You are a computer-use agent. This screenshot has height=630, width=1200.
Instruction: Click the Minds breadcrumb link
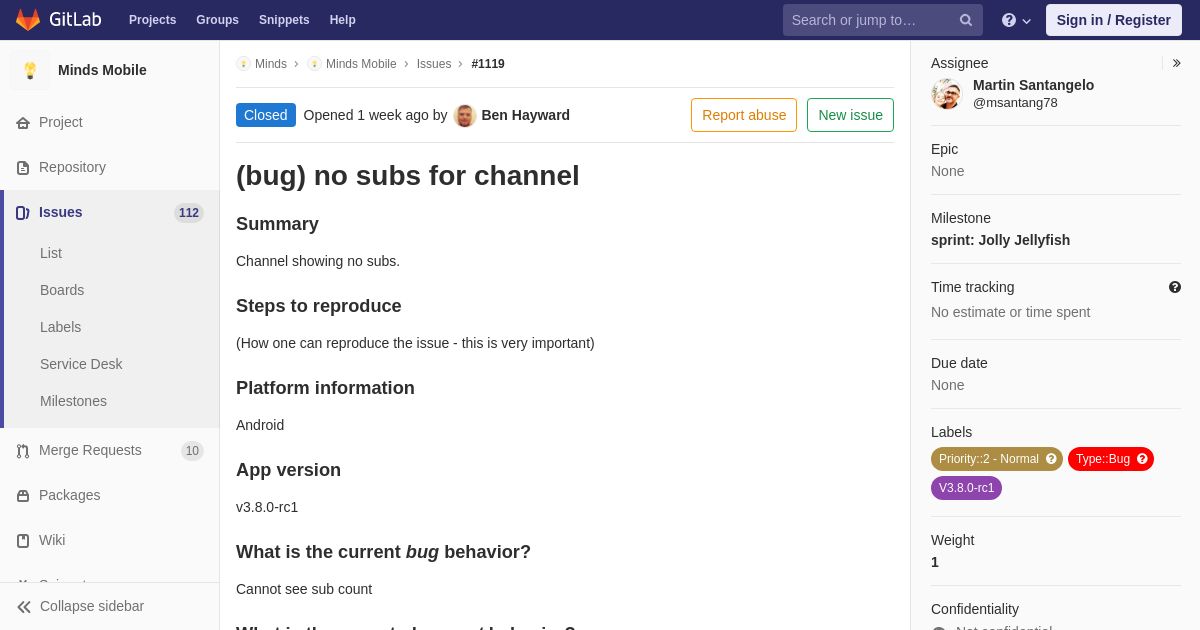tap(271, 64)
